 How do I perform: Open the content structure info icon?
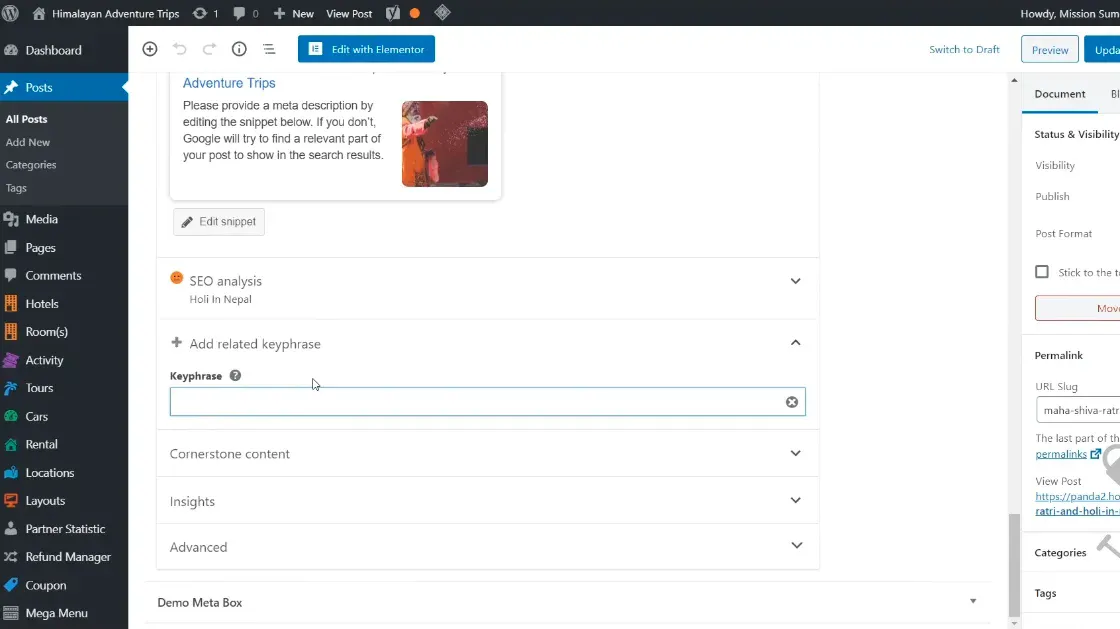[x=239, y=49]
